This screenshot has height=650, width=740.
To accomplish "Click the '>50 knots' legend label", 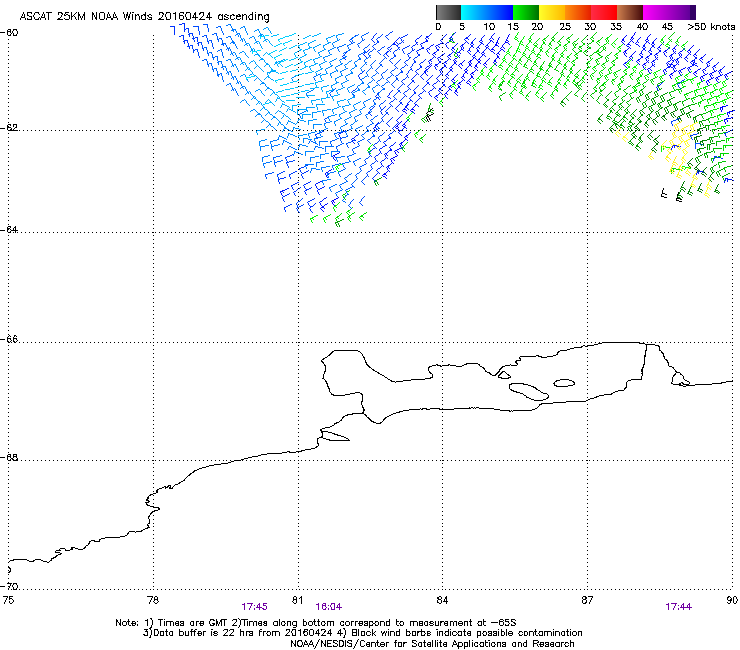I will pos(711,27).
